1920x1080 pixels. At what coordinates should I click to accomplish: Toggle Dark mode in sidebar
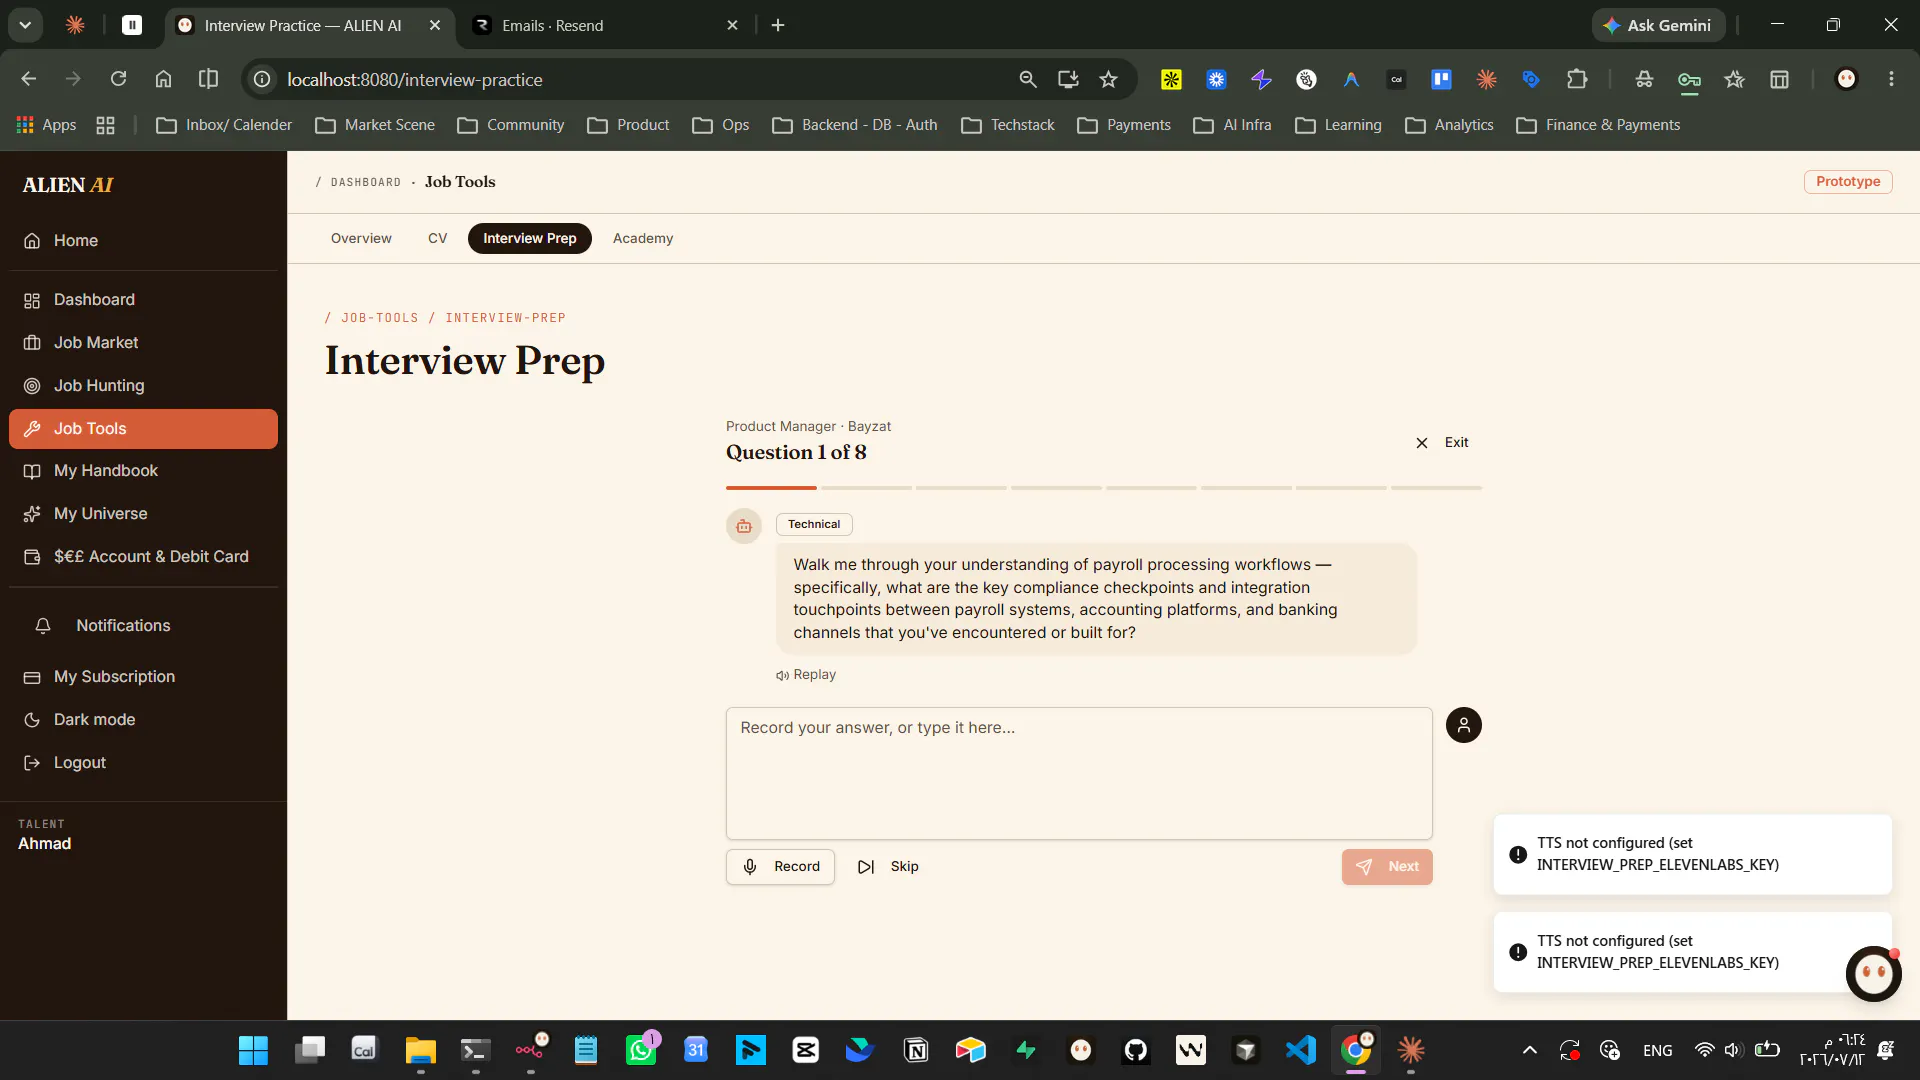(143, 720)
